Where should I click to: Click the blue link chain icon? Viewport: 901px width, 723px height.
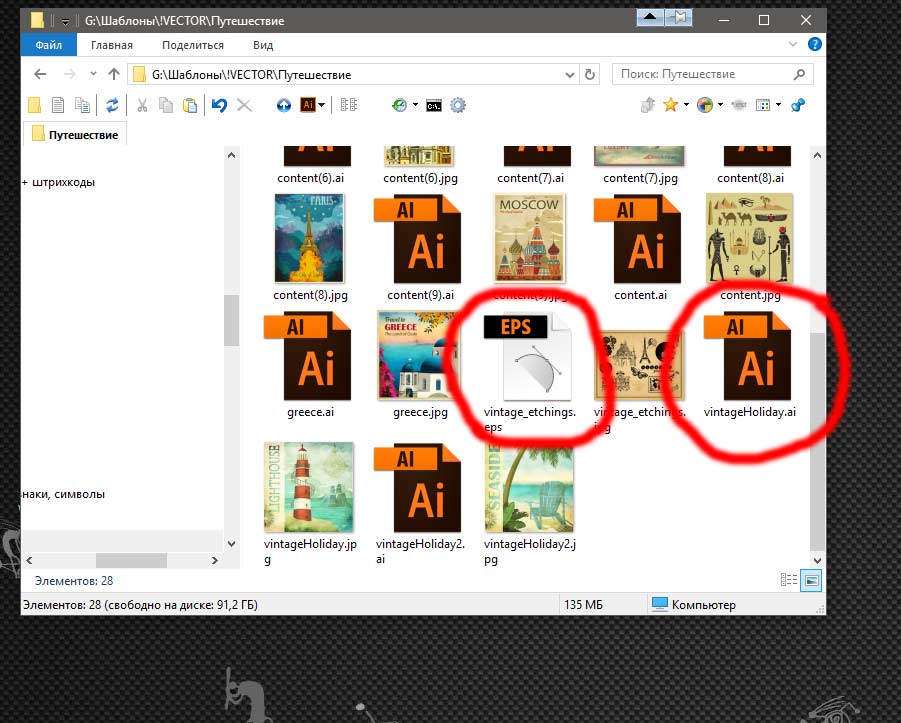tap(798, 105)
